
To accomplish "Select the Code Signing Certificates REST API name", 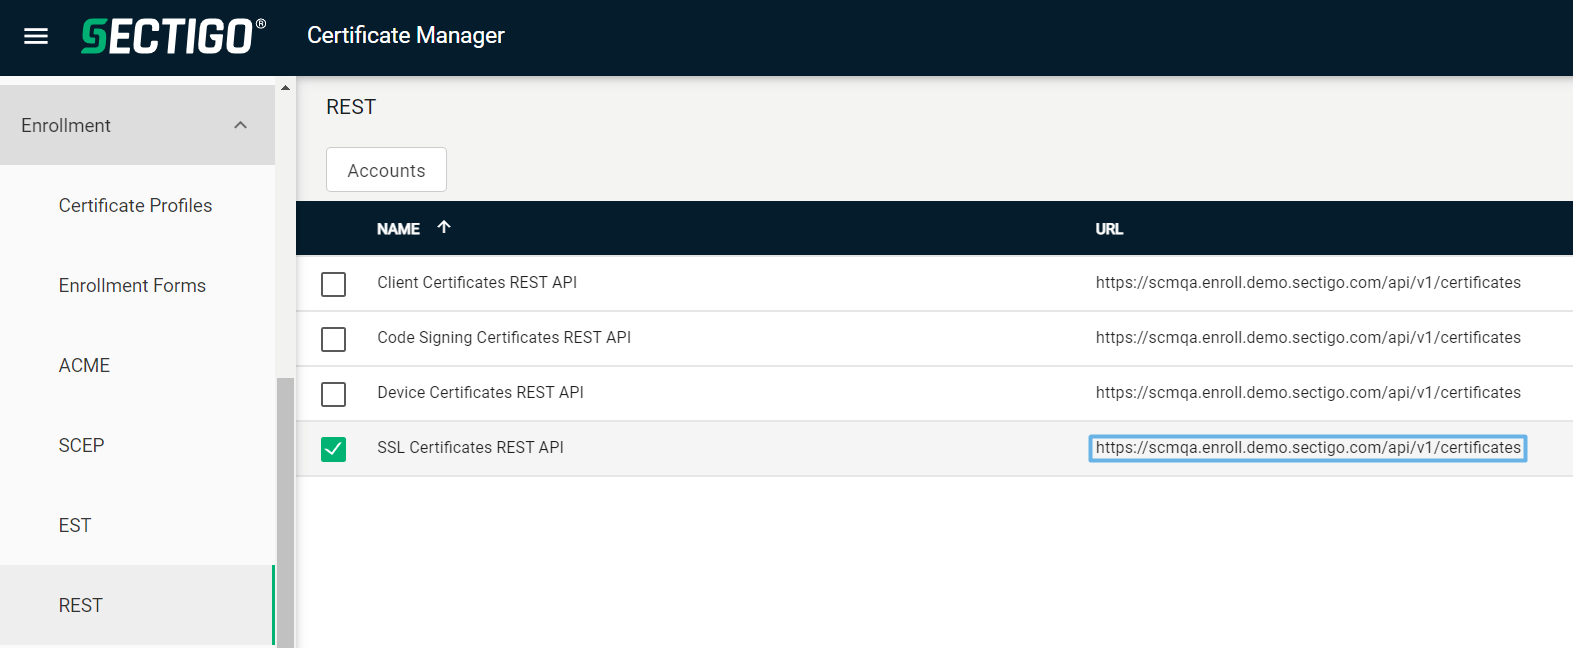I will coord(504,337).
